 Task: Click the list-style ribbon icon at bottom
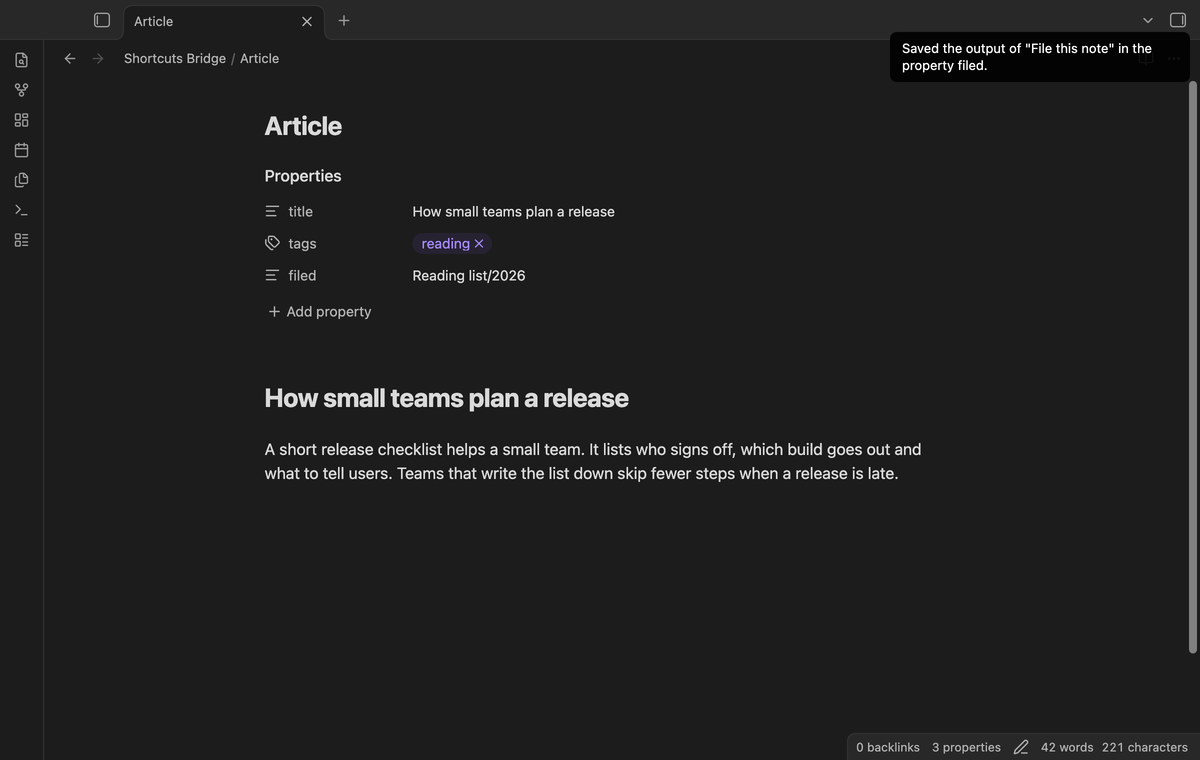tap(22, 240)
